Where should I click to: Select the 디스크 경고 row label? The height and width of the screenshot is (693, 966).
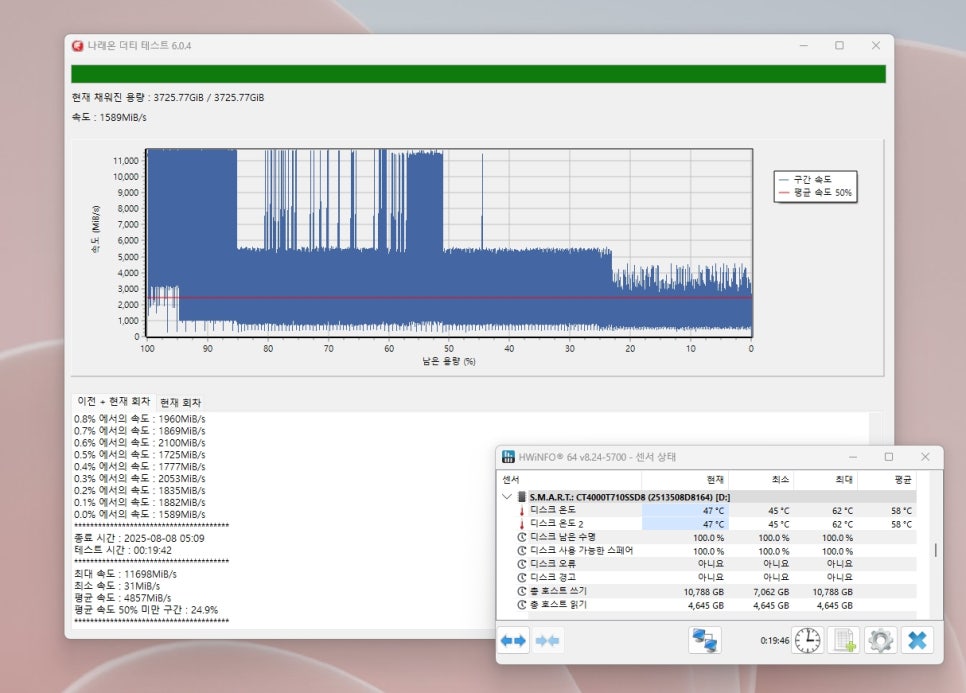click(553, 578)
